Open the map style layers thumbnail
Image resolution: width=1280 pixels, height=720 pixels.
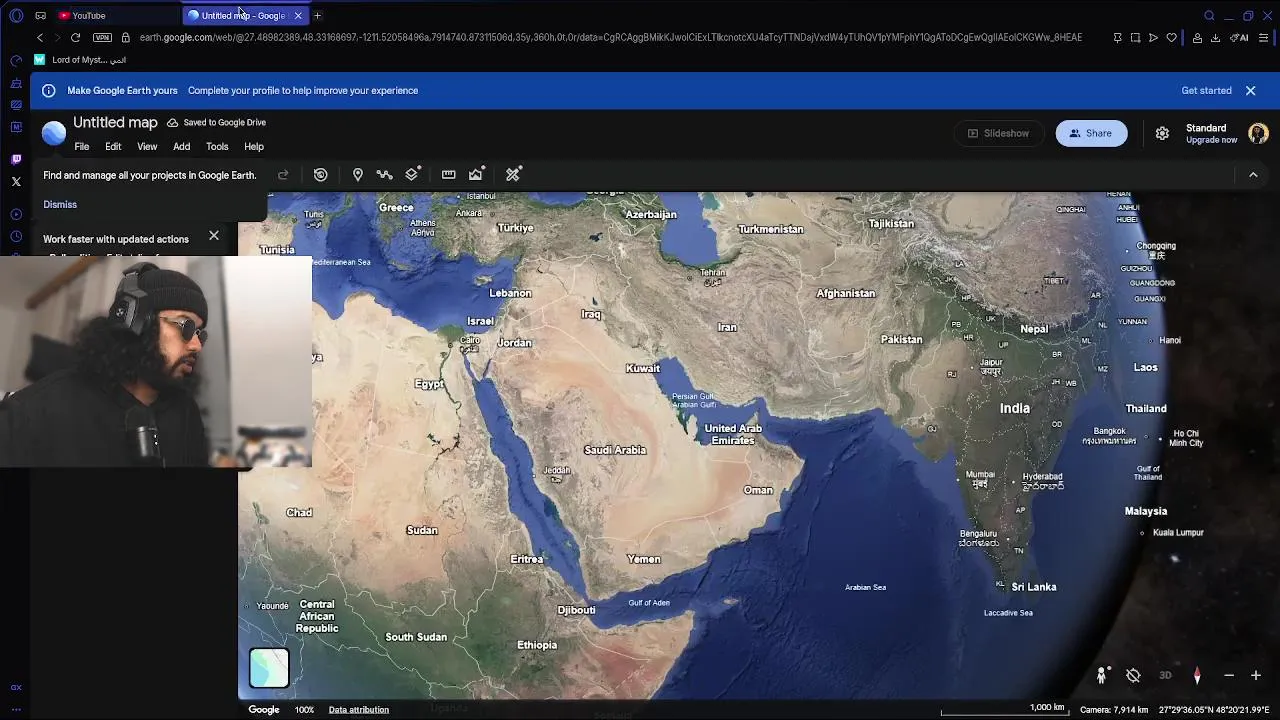[269, 668]
